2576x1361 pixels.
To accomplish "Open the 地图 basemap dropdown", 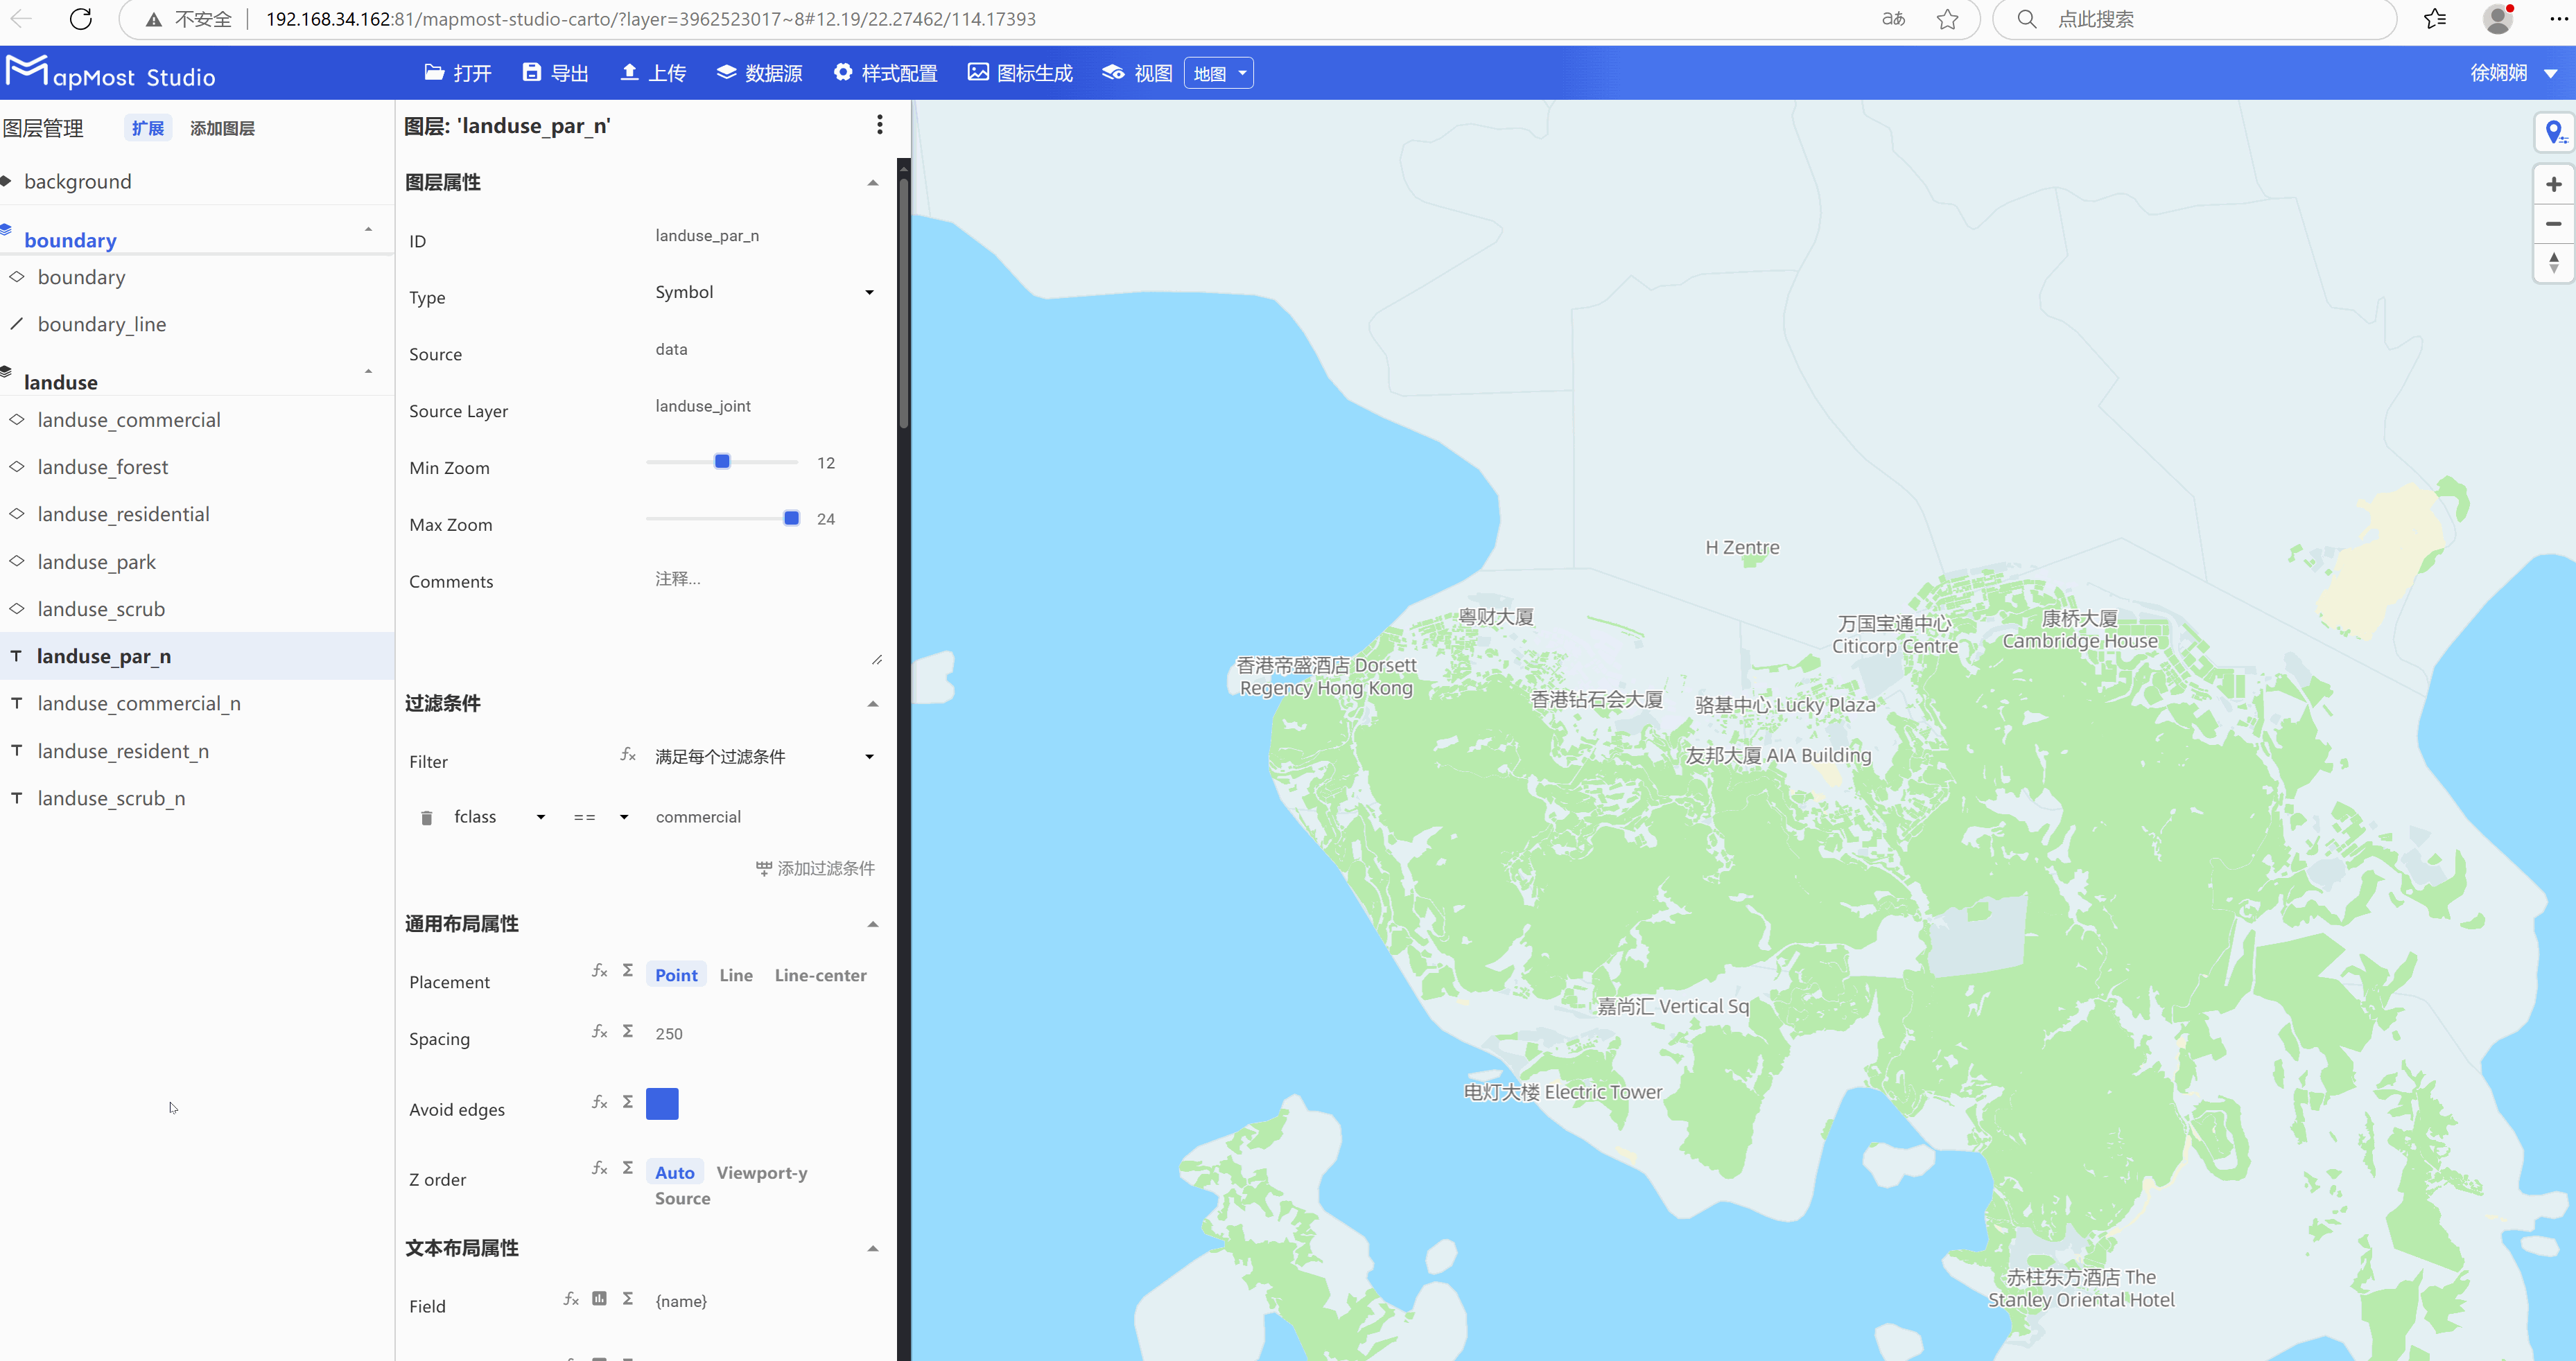I will tap(1218, 72).
